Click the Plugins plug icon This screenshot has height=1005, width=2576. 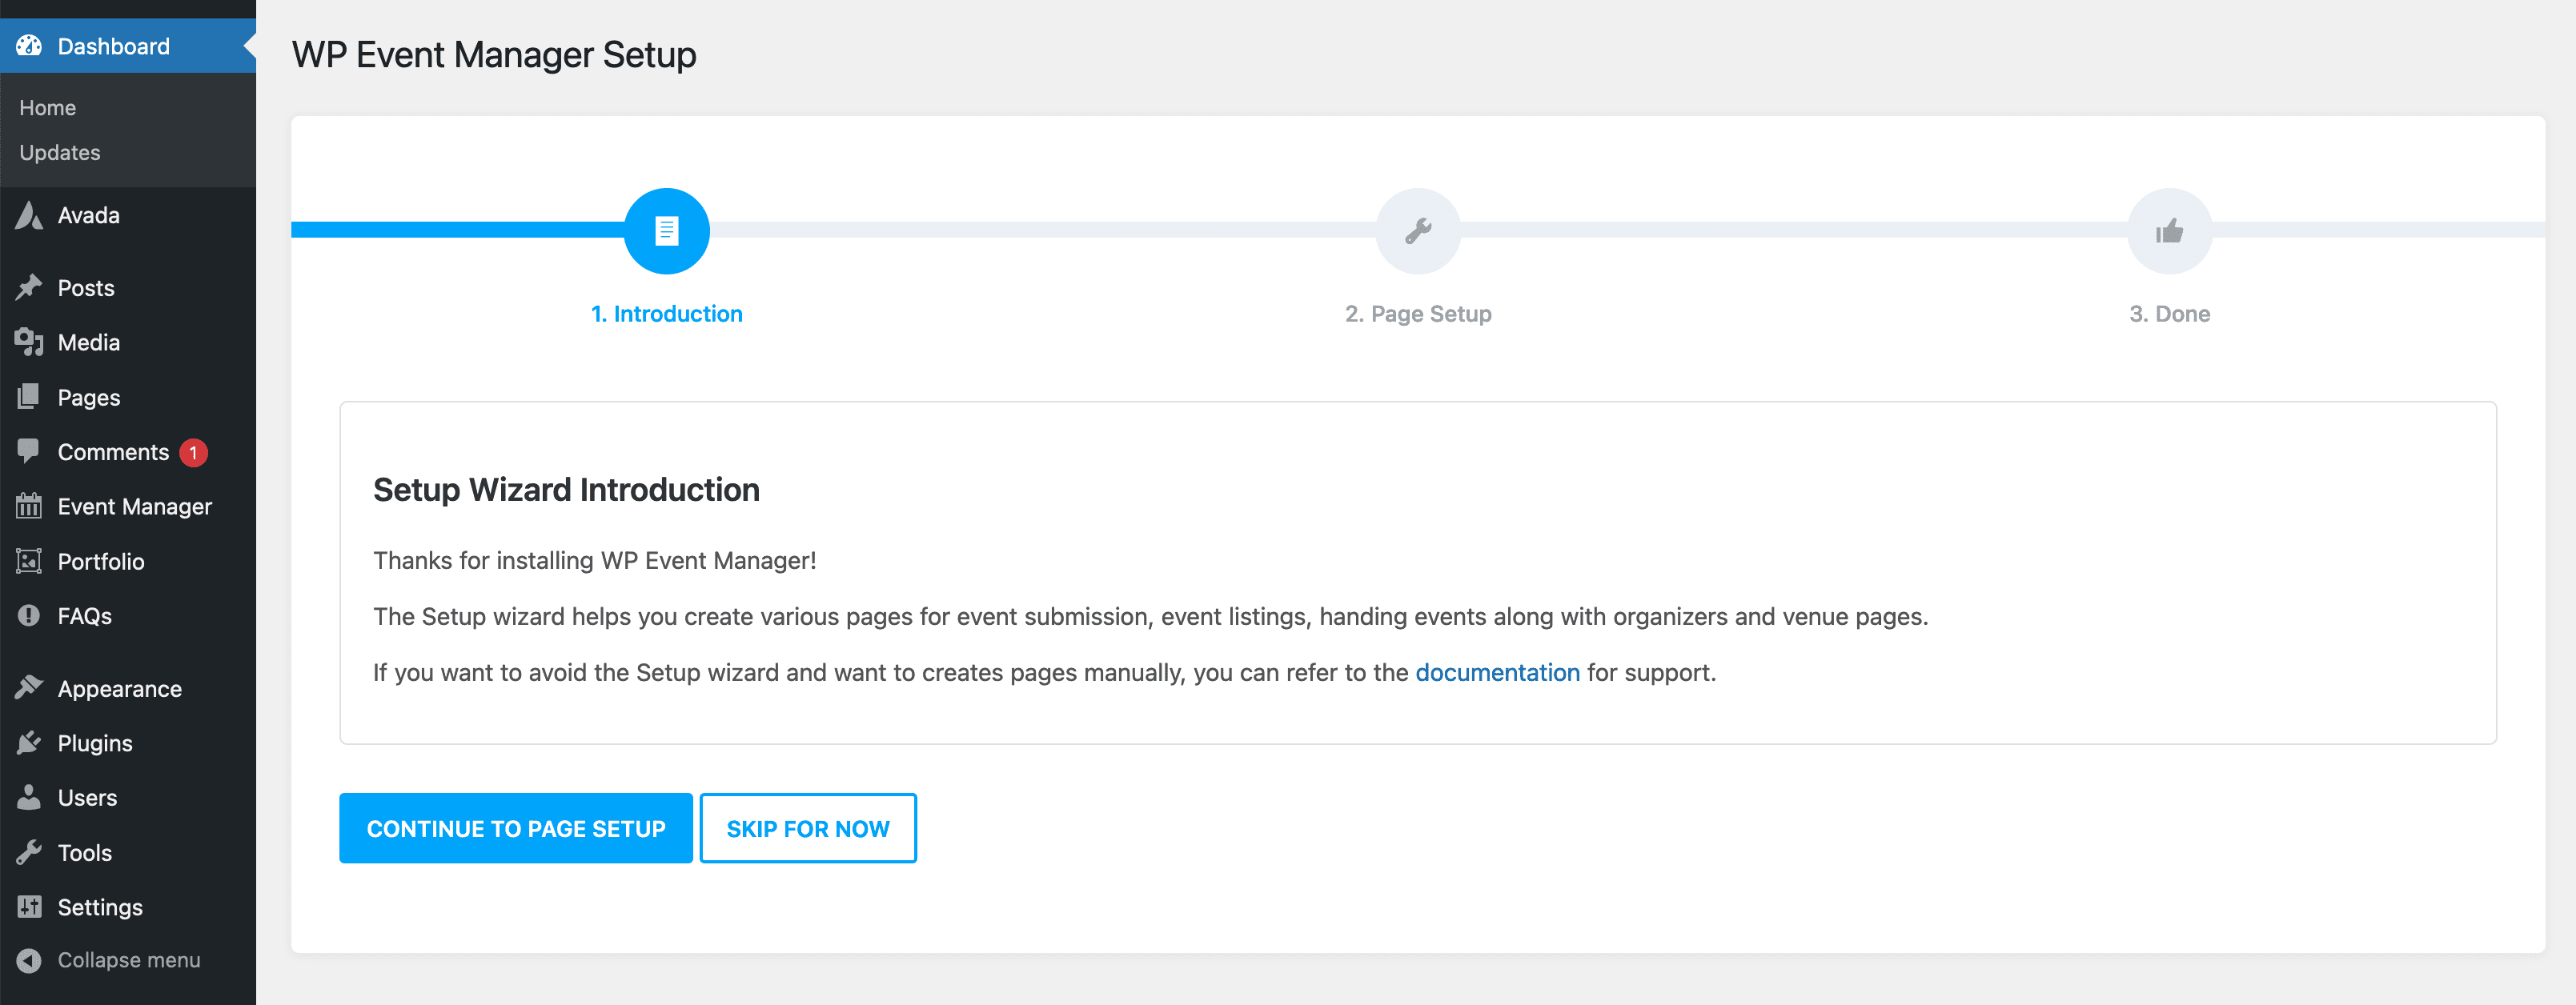(x=29, y=743)
